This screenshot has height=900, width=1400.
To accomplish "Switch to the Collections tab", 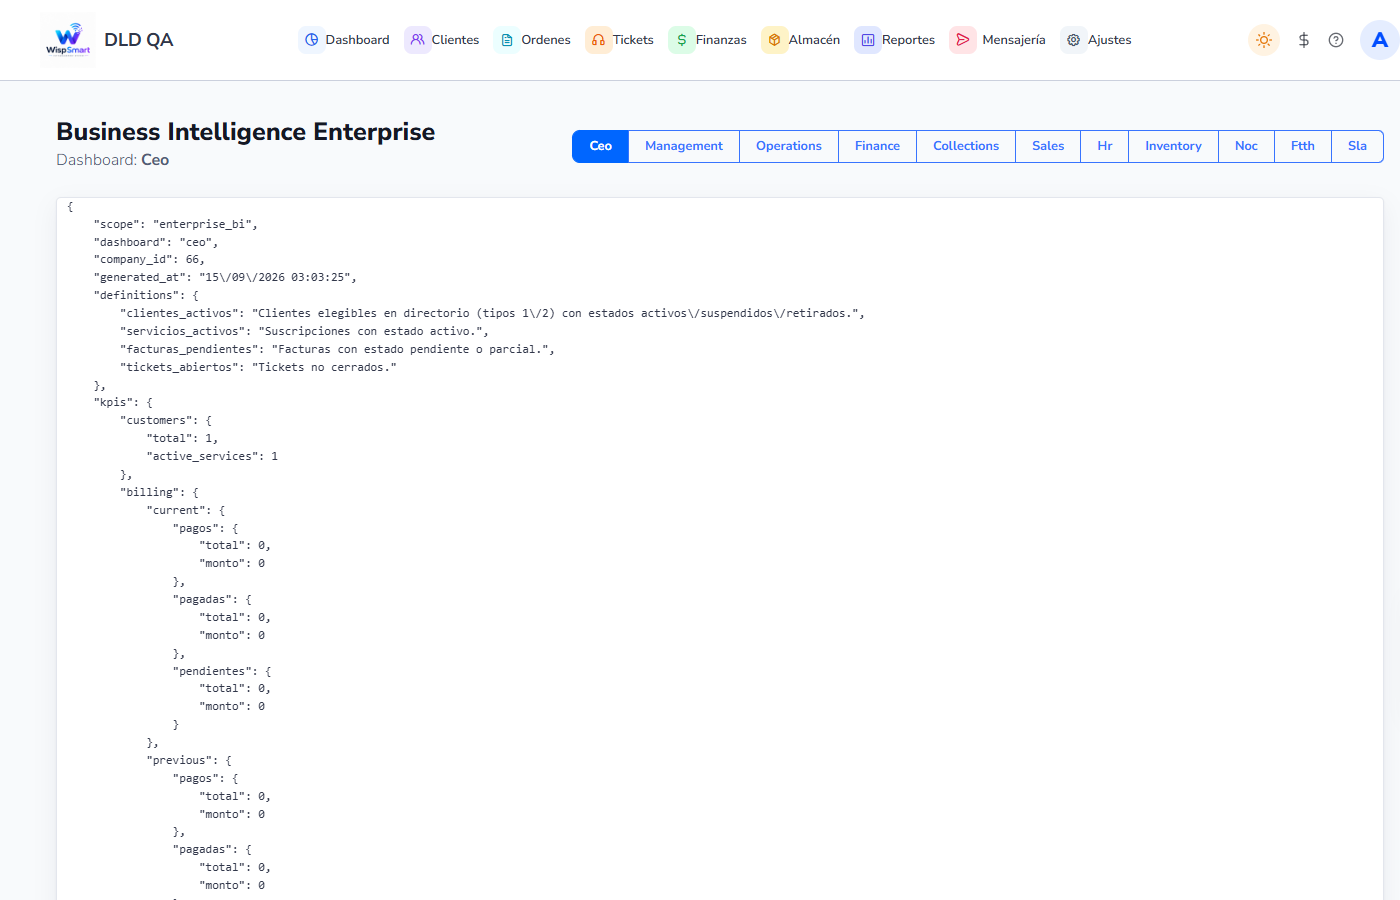I will click(x=966, y=146).
